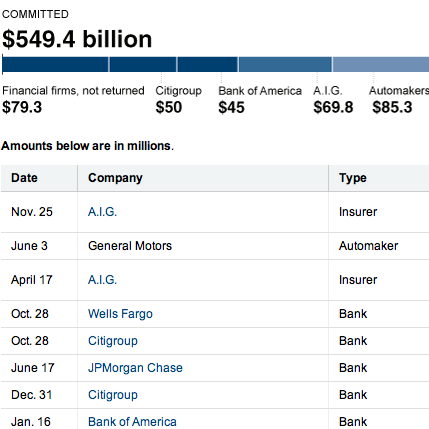Follow the Wells Fargo company link

(120, 314)
